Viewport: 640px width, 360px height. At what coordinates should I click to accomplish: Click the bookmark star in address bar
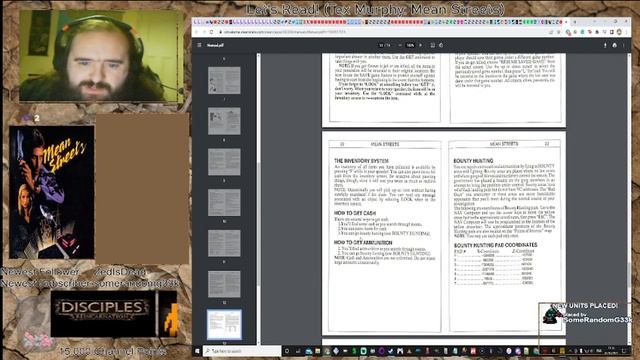tap(558, 32)
